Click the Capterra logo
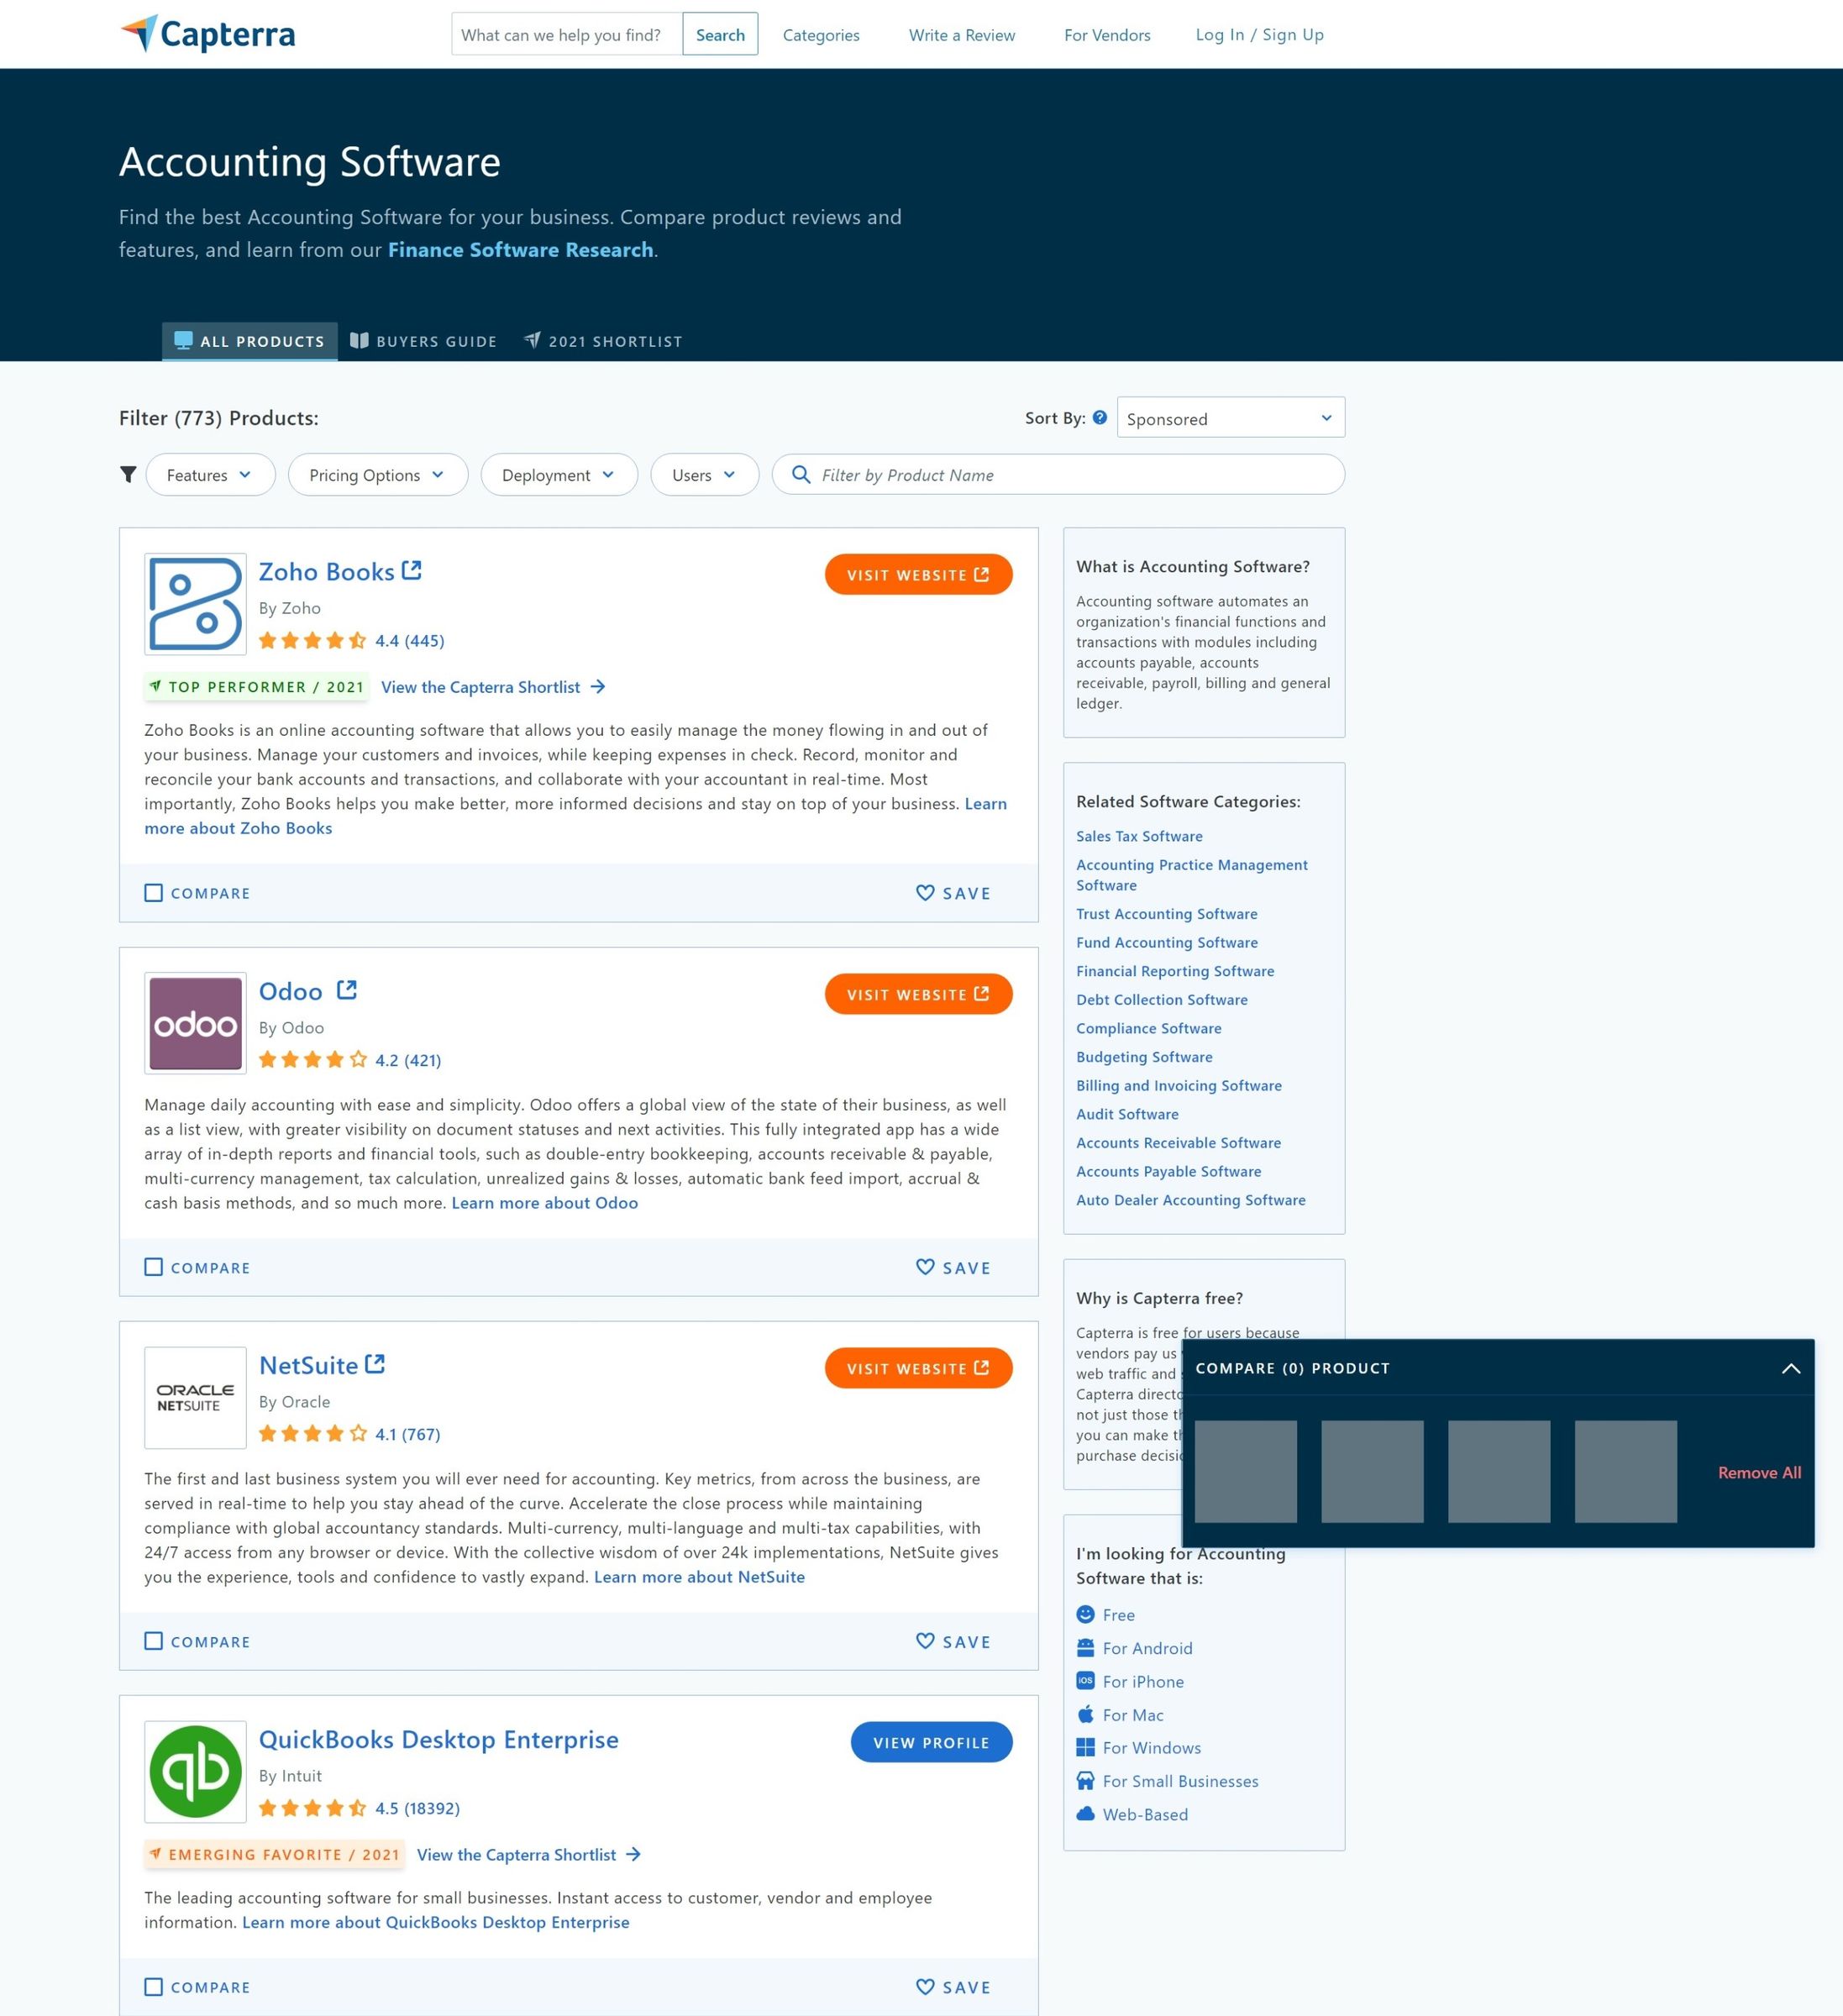The width and height of the screenshot is (1843, 2016). [207, 33]
